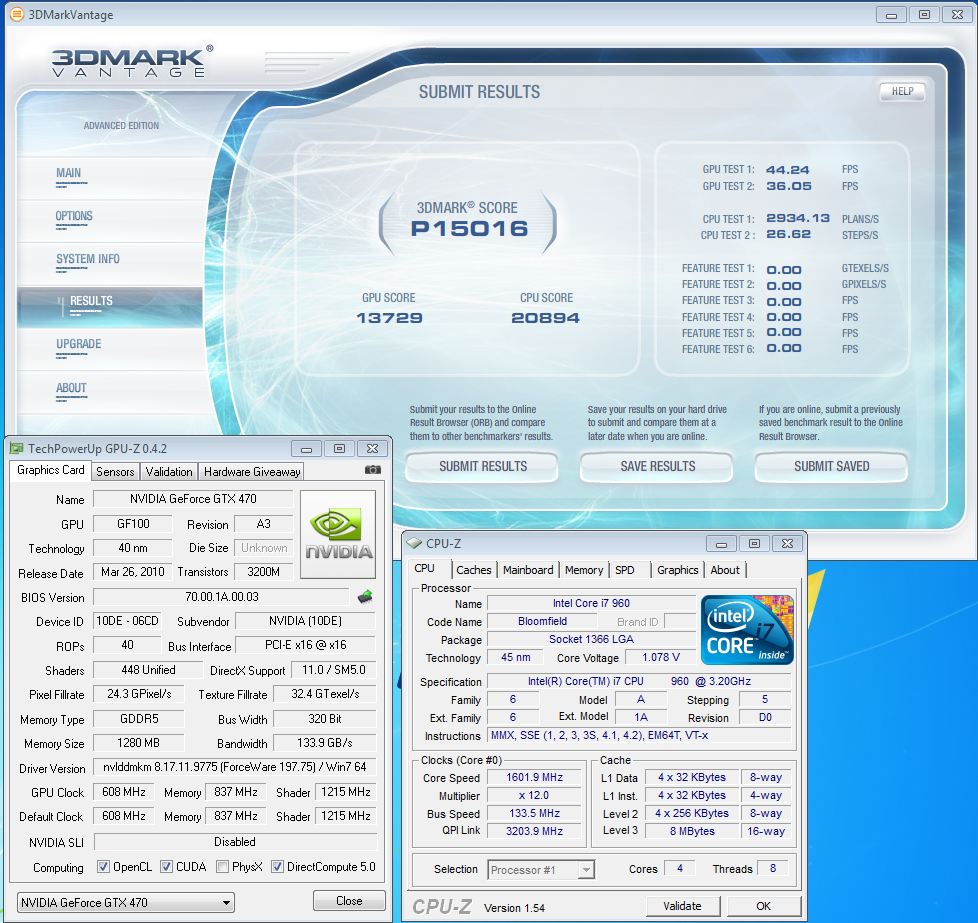Viewport: 978px width, 923px height.
Task: Click the GPU-Z title bar icon
Action: [17, 448]
